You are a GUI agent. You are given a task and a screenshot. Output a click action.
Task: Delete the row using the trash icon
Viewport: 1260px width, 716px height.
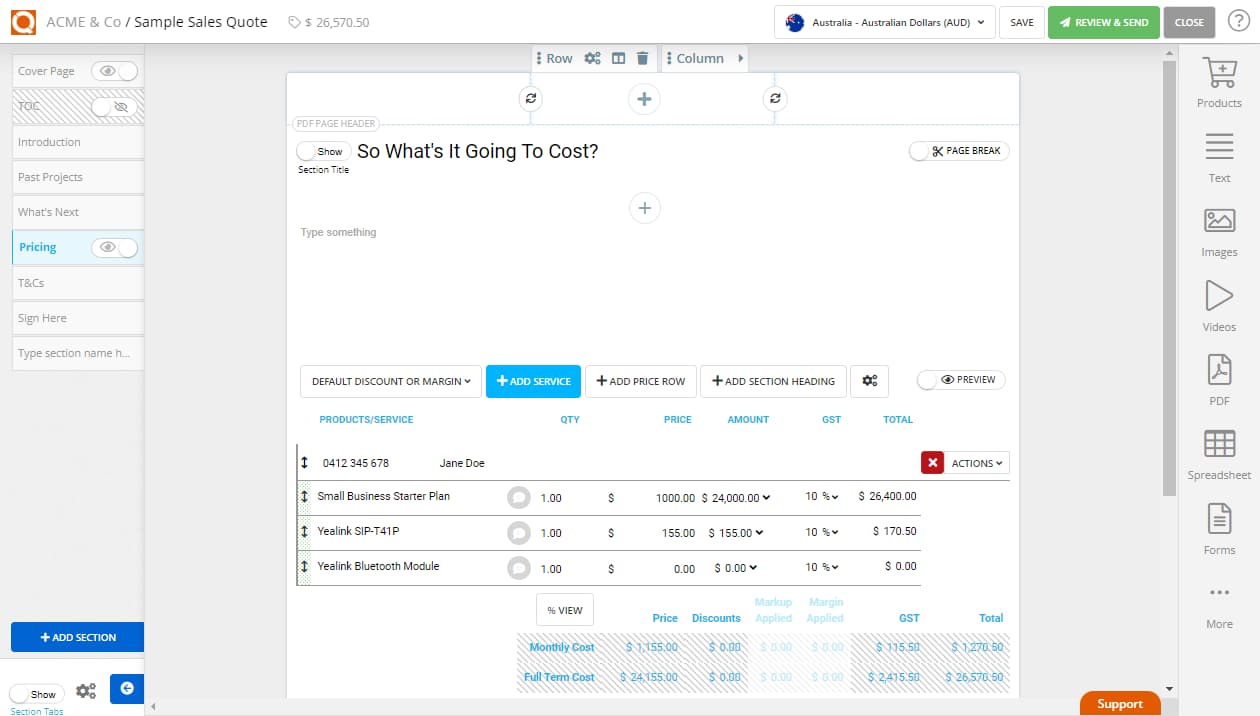point(642,58)
